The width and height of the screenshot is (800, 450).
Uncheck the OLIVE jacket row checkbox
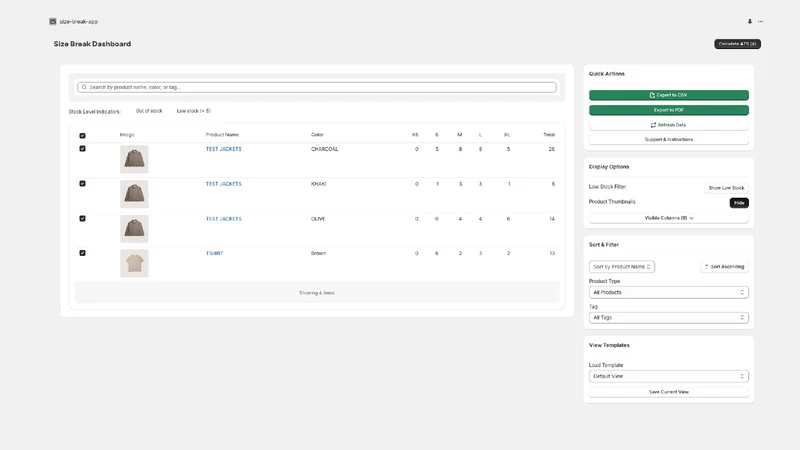(x=82, y=218)
